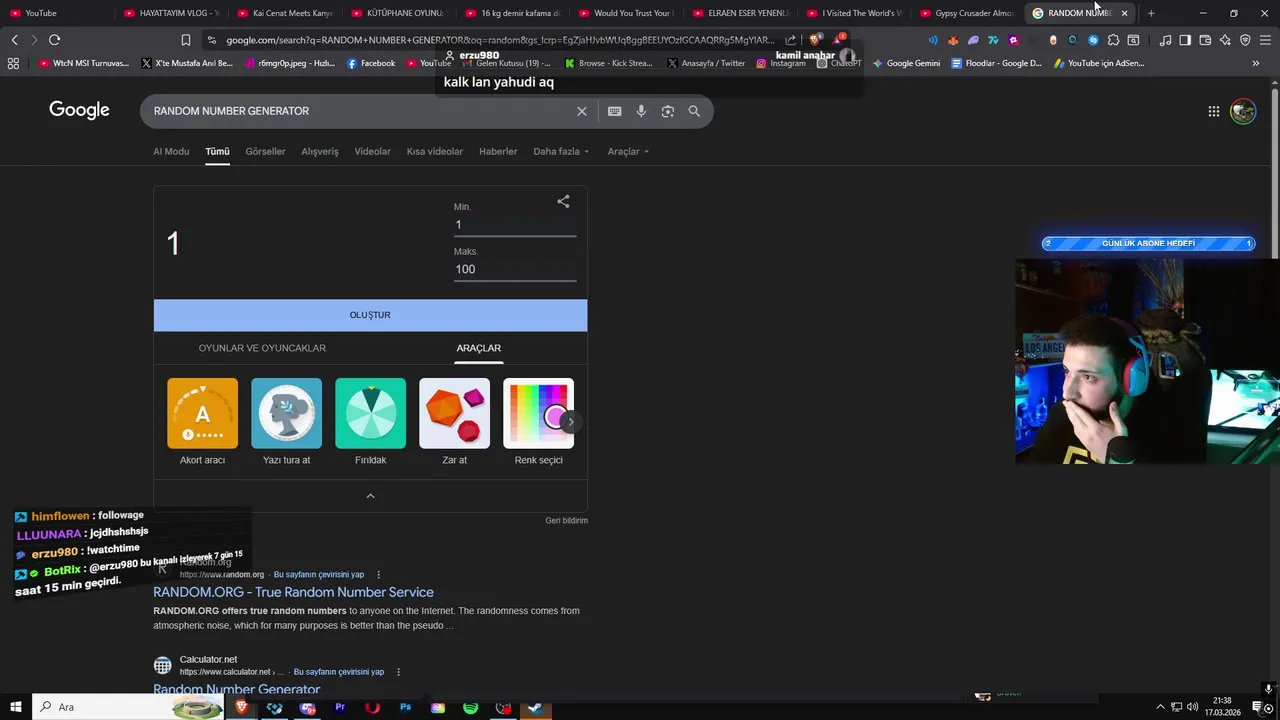Open the browser hamburger menu
Image resolution: width=1280 pixels, height=720 pixels.
point(1265,40)
